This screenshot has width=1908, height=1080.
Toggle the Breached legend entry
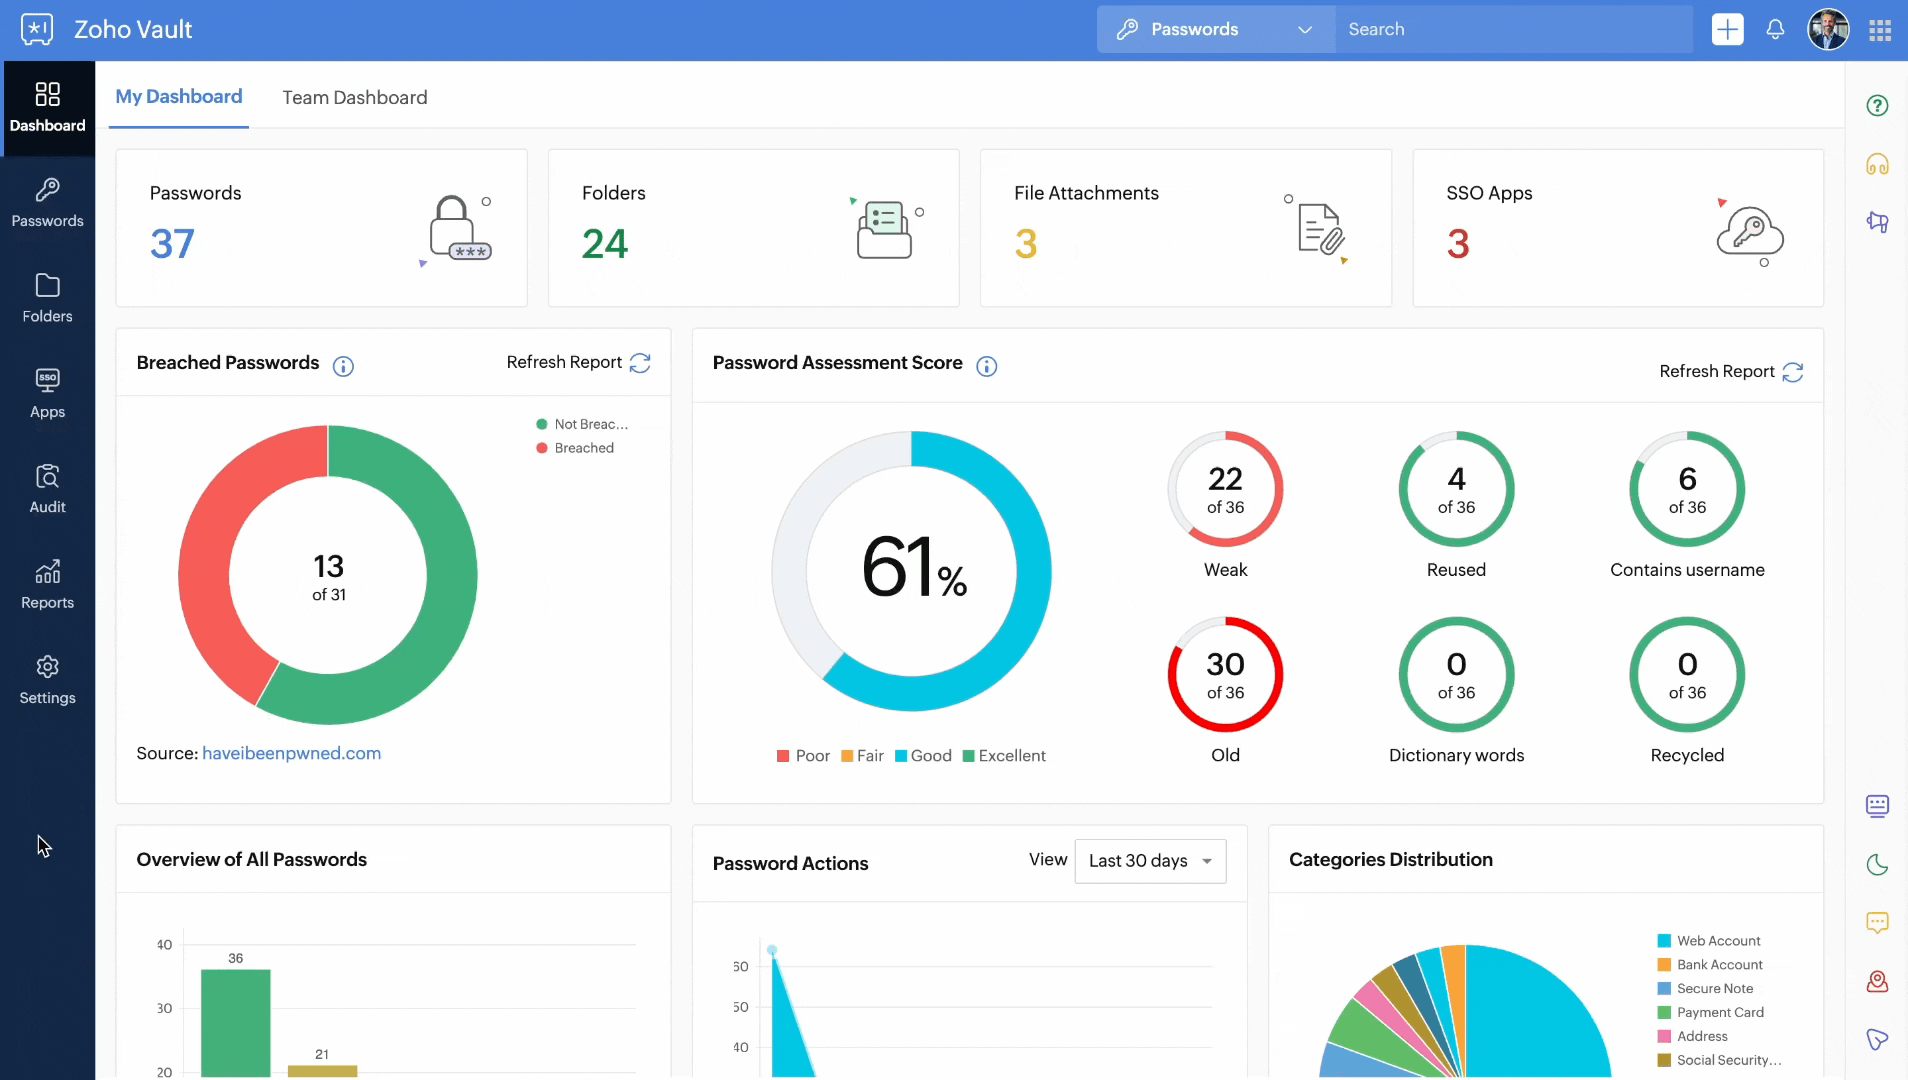[x=575, y=448]
